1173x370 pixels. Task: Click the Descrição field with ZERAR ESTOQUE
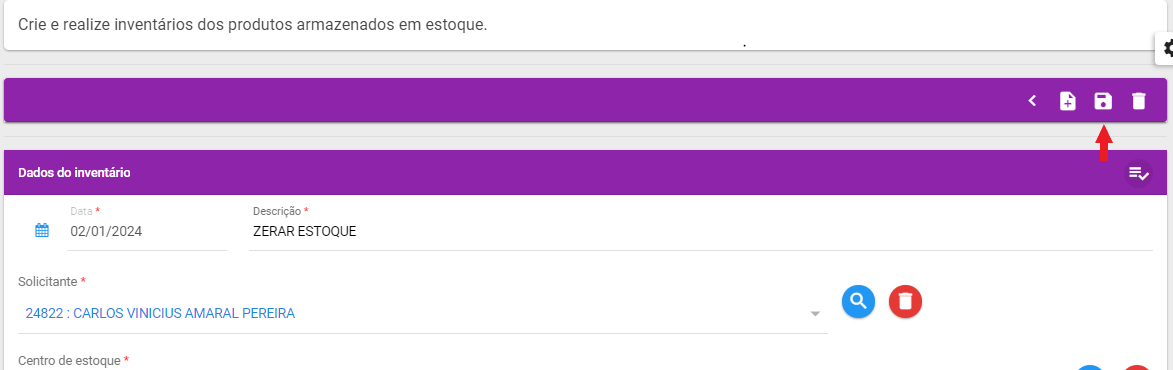[700, 232]
